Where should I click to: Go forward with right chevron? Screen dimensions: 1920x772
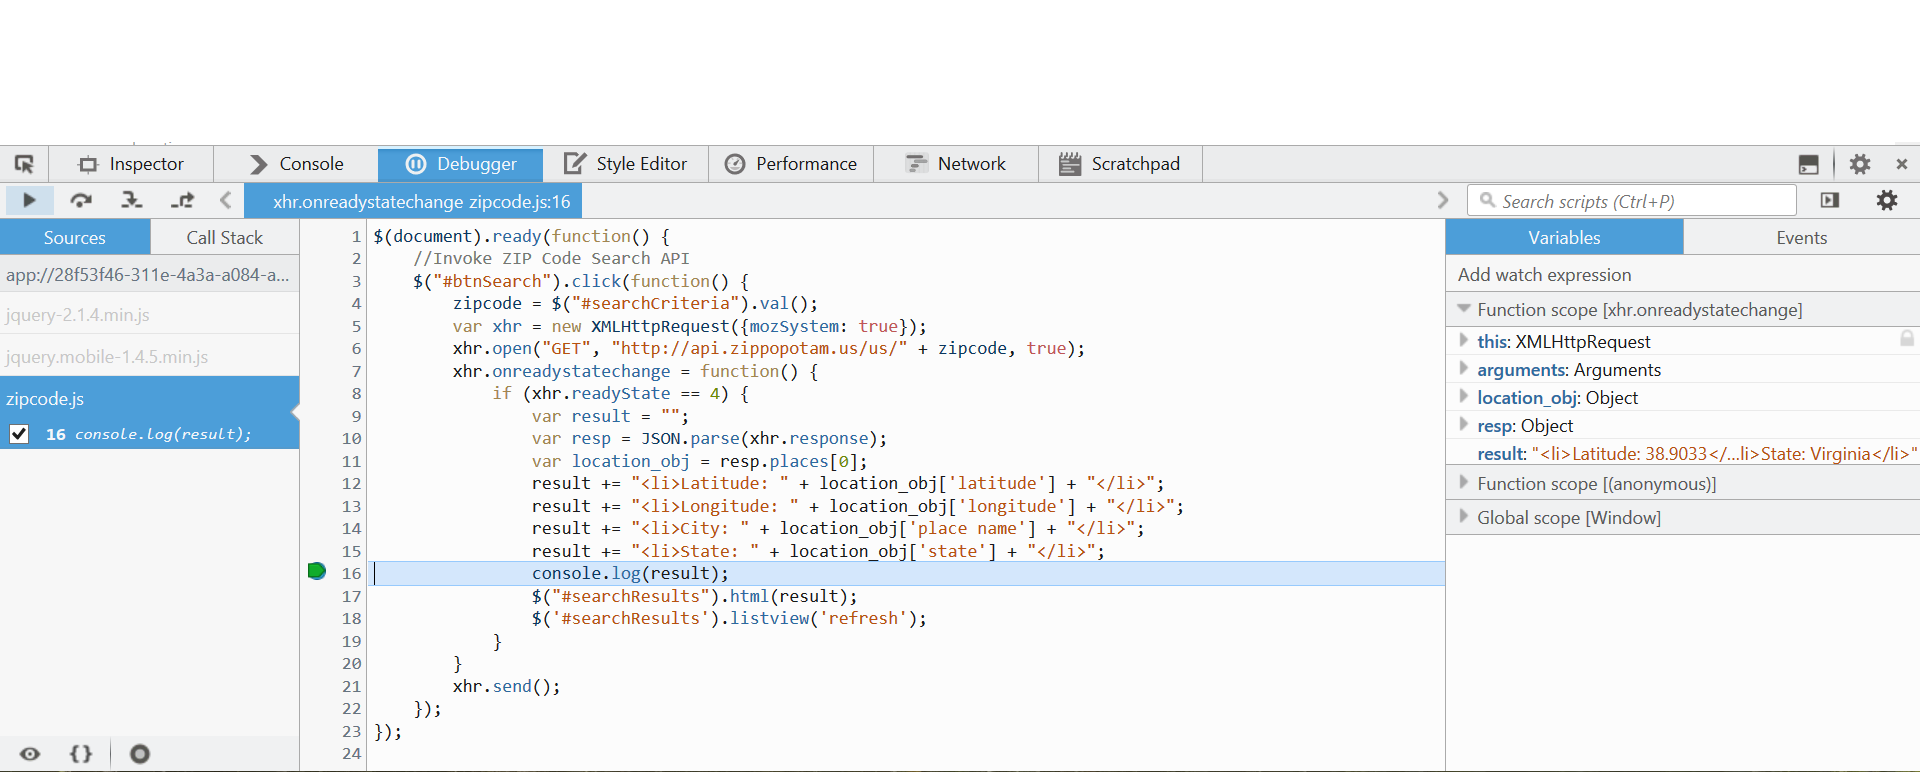coord(1442,201)
